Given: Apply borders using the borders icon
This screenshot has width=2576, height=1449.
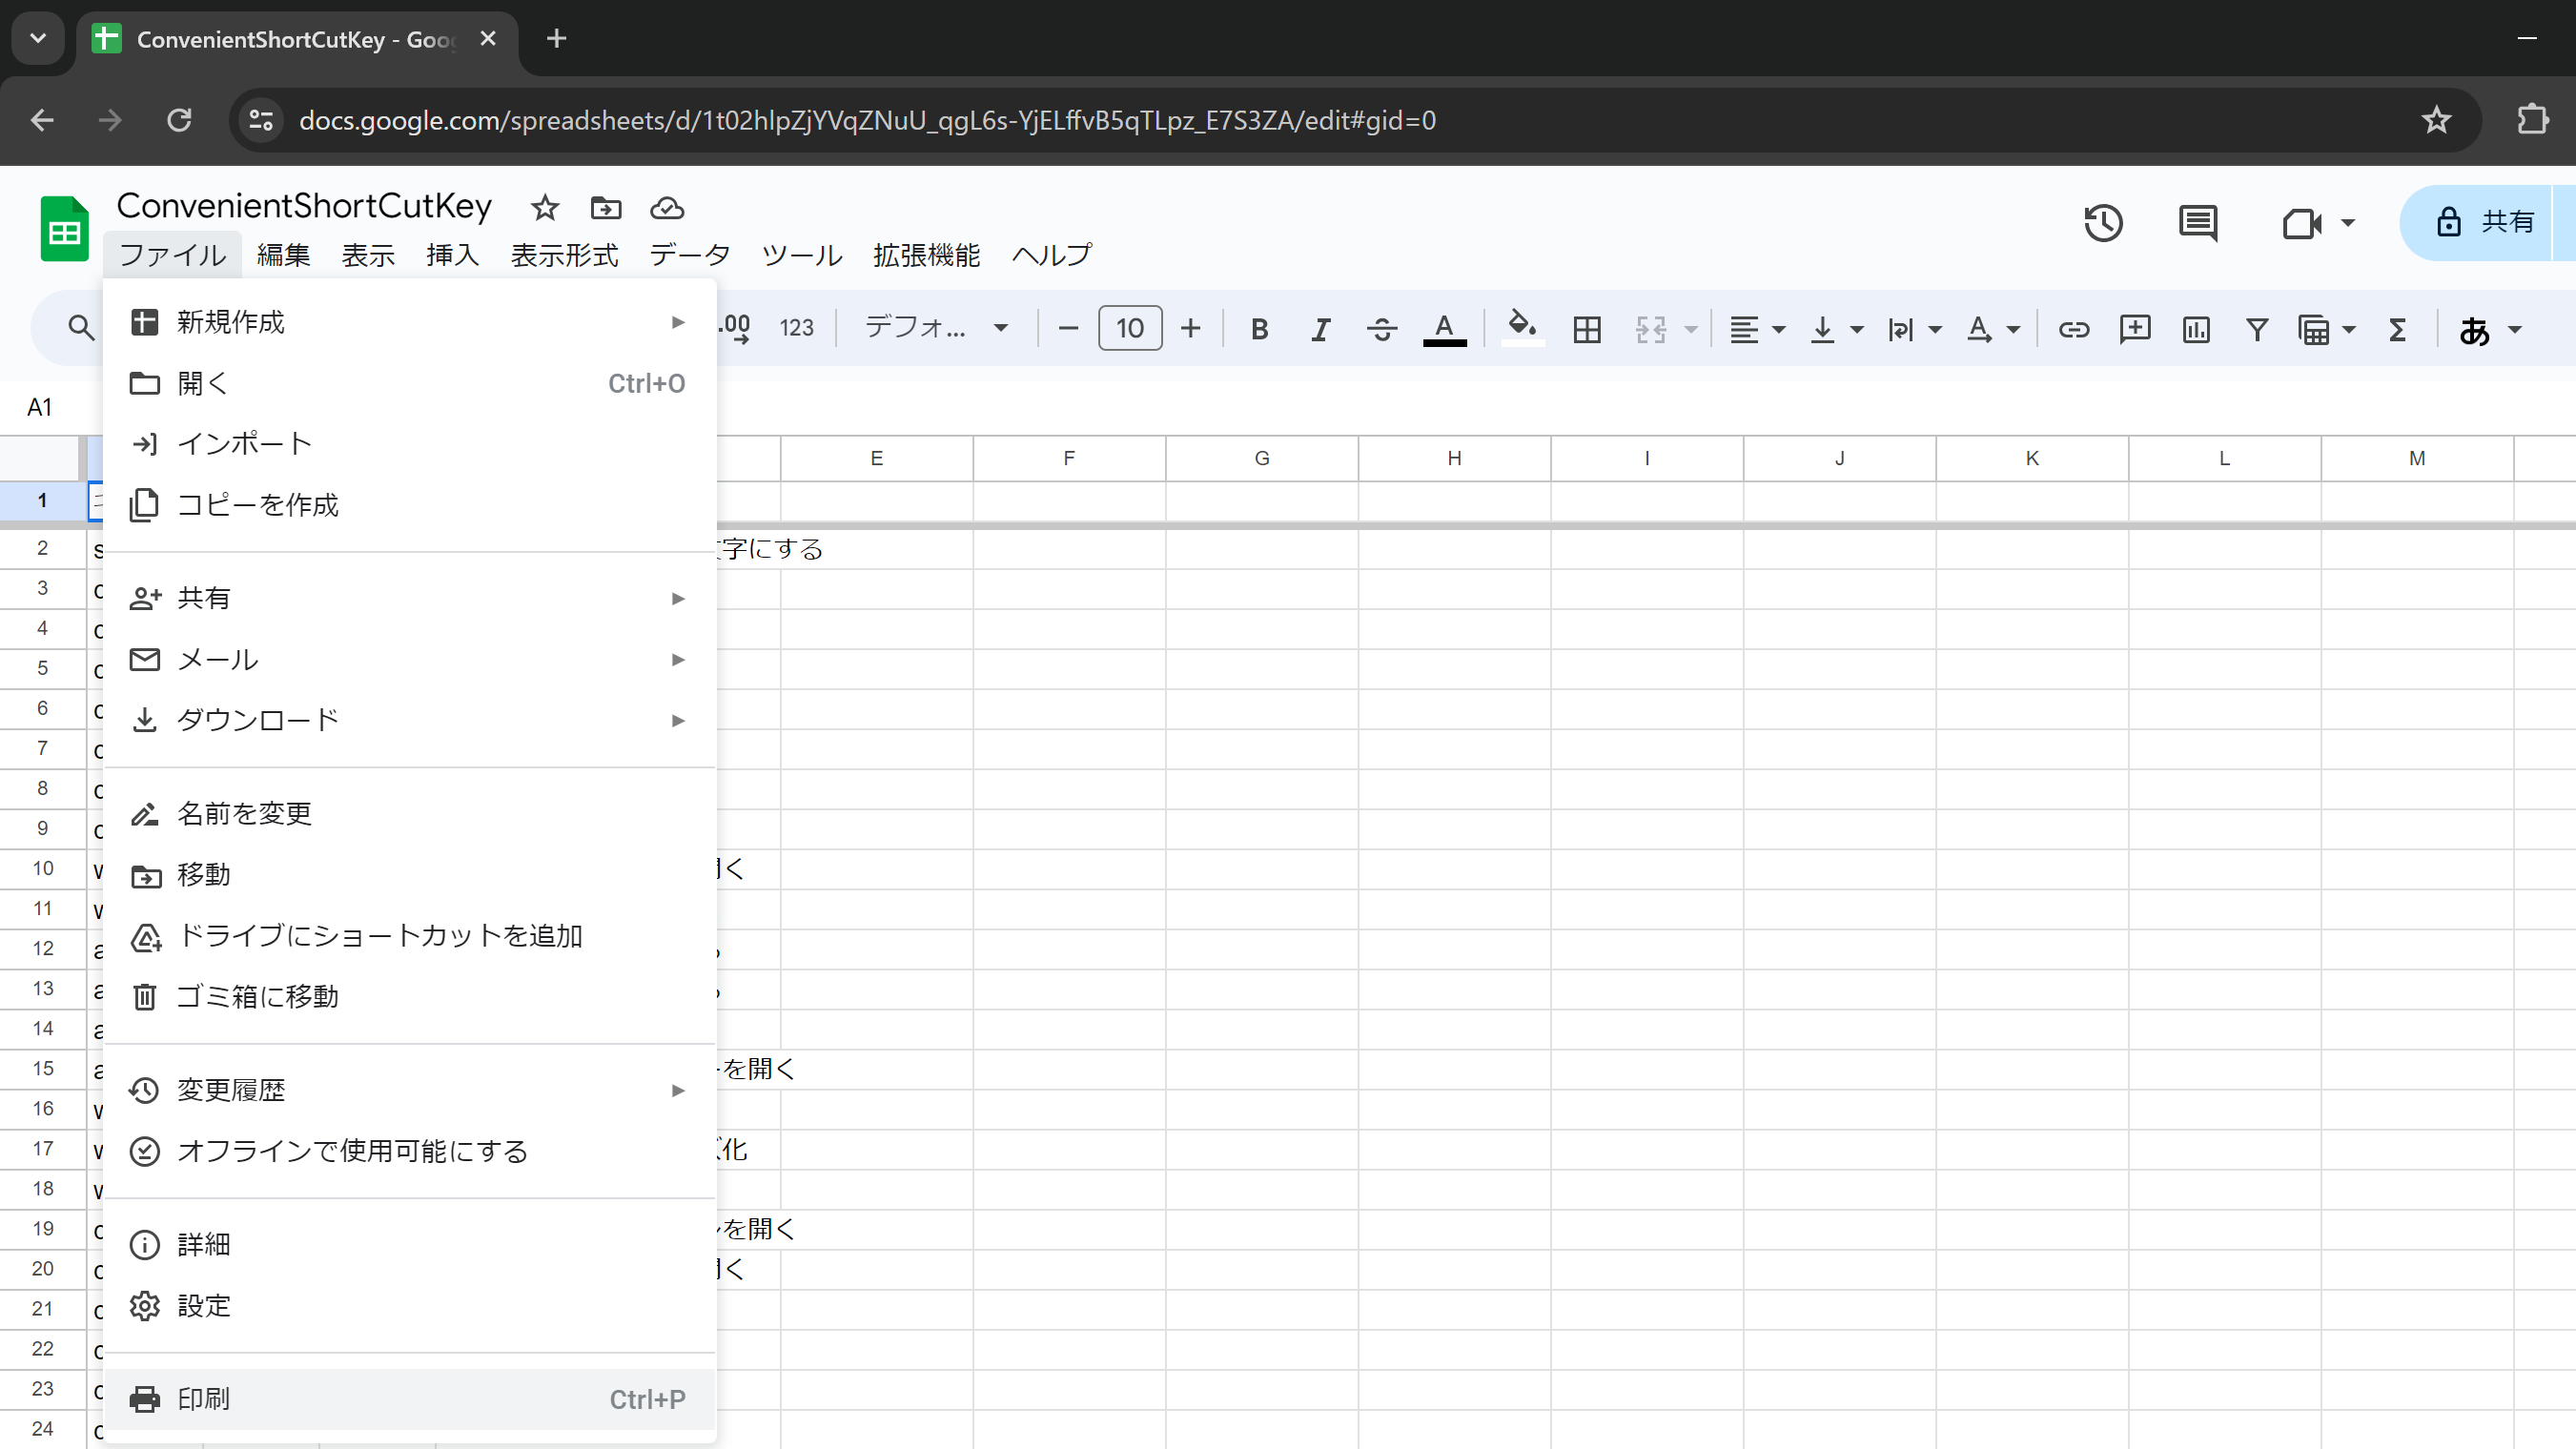Looking at the screenshot, I should 1586,329.
